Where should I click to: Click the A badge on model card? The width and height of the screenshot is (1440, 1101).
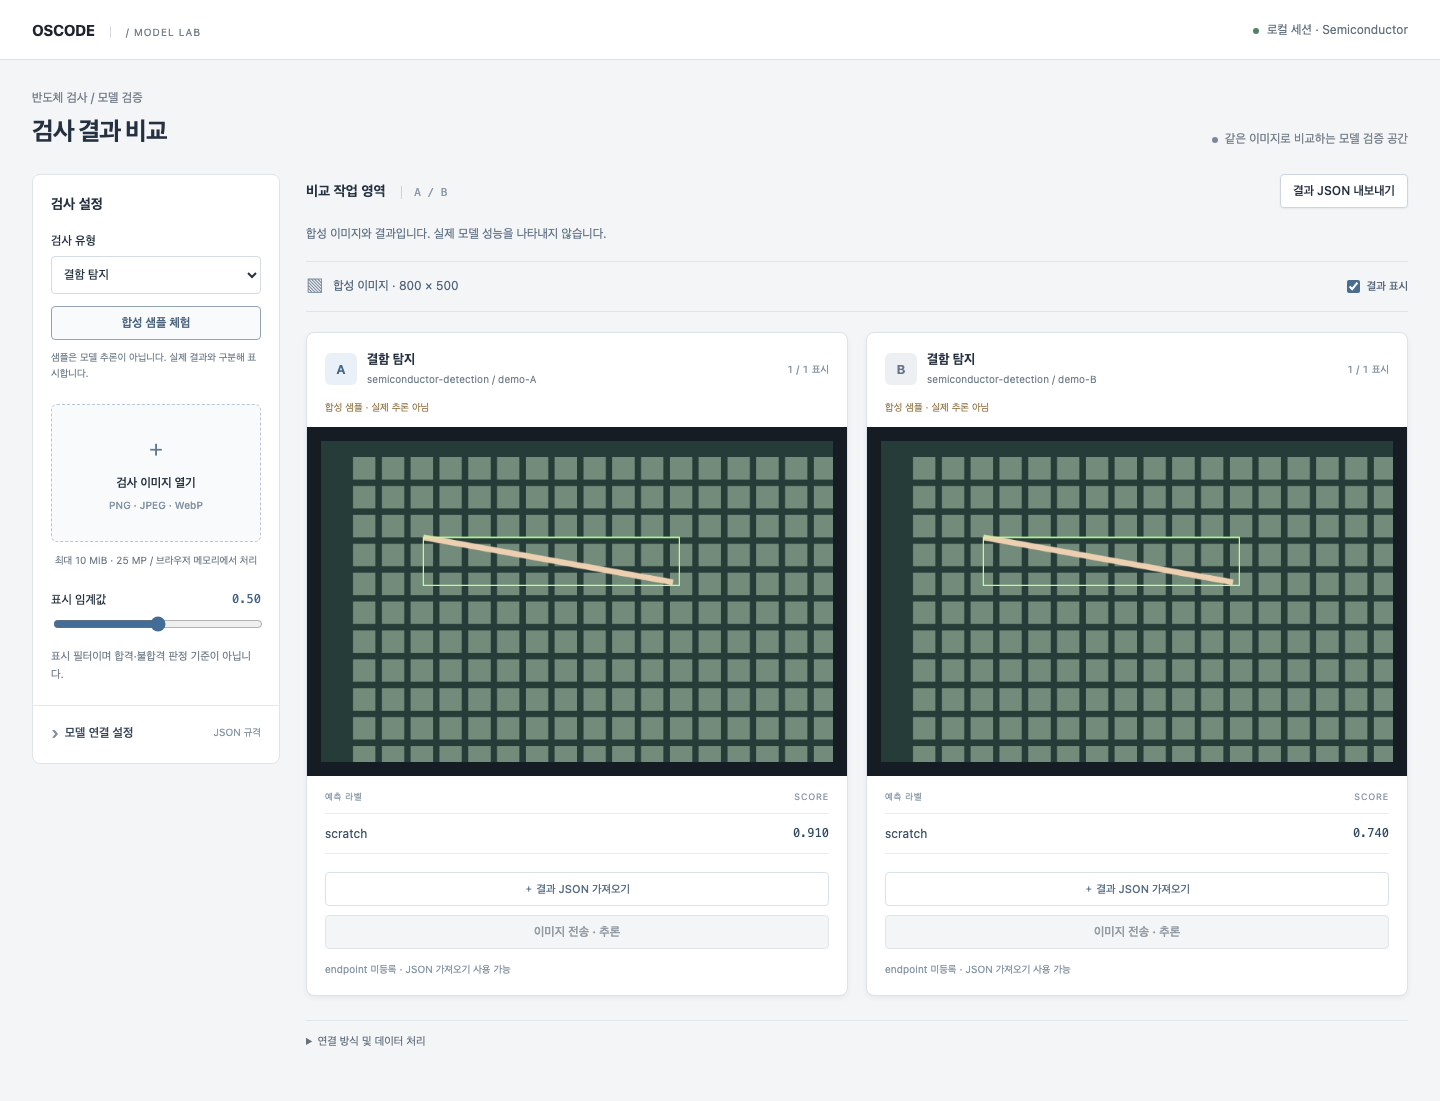click(341, 369)
